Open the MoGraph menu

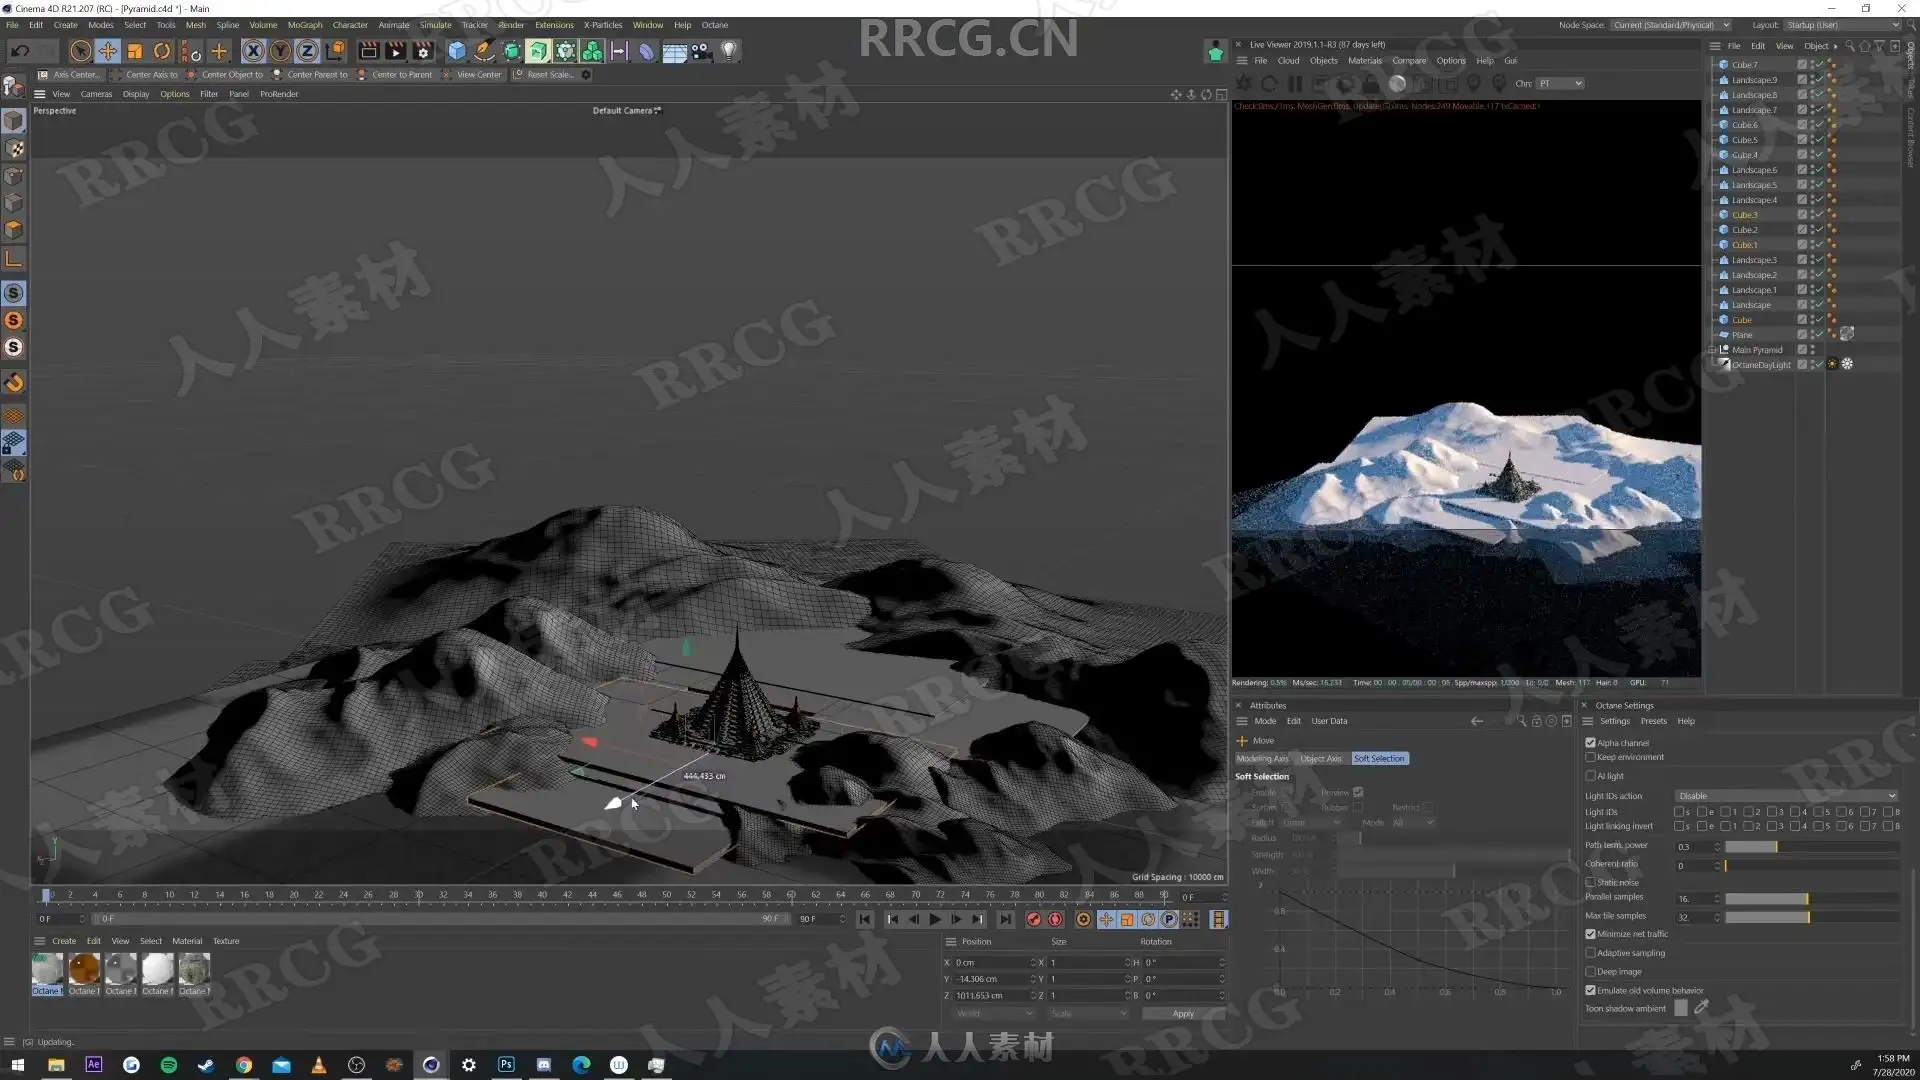[304, 25]
